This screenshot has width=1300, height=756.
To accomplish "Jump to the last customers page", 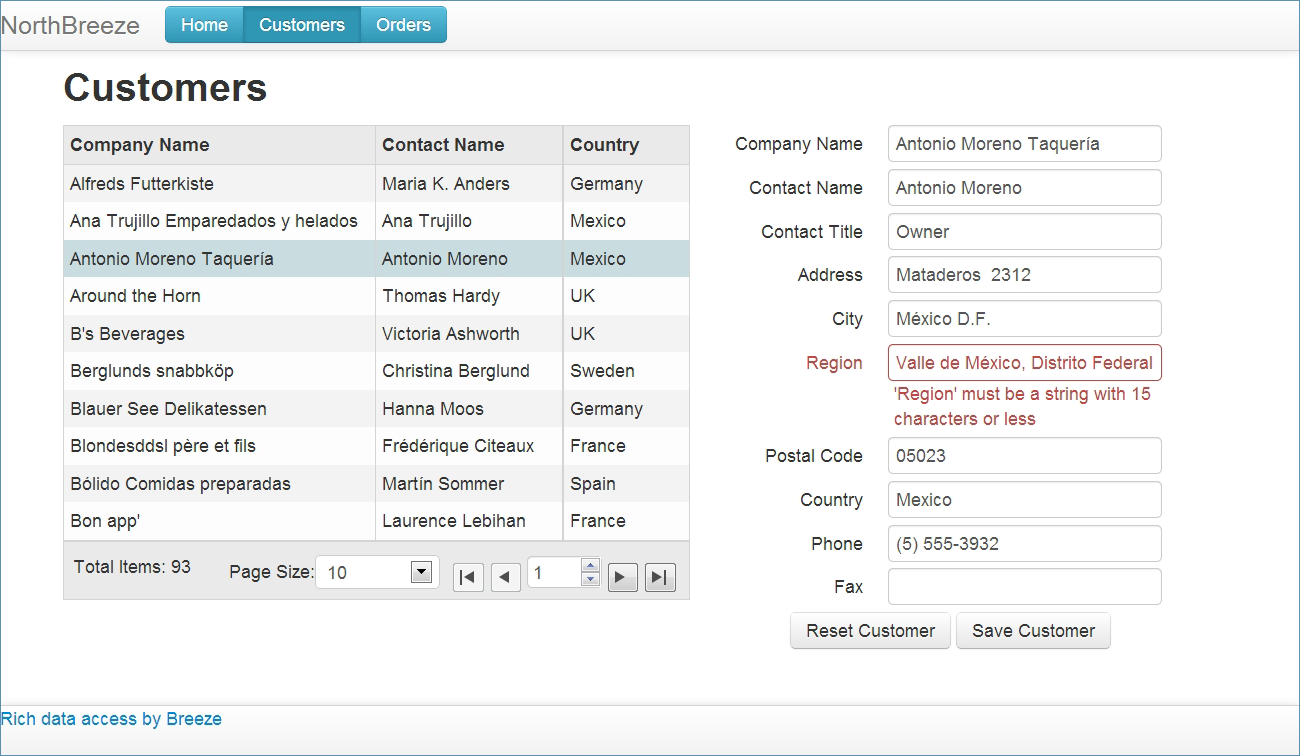I will pyautogui.click(x=660, y=577).
